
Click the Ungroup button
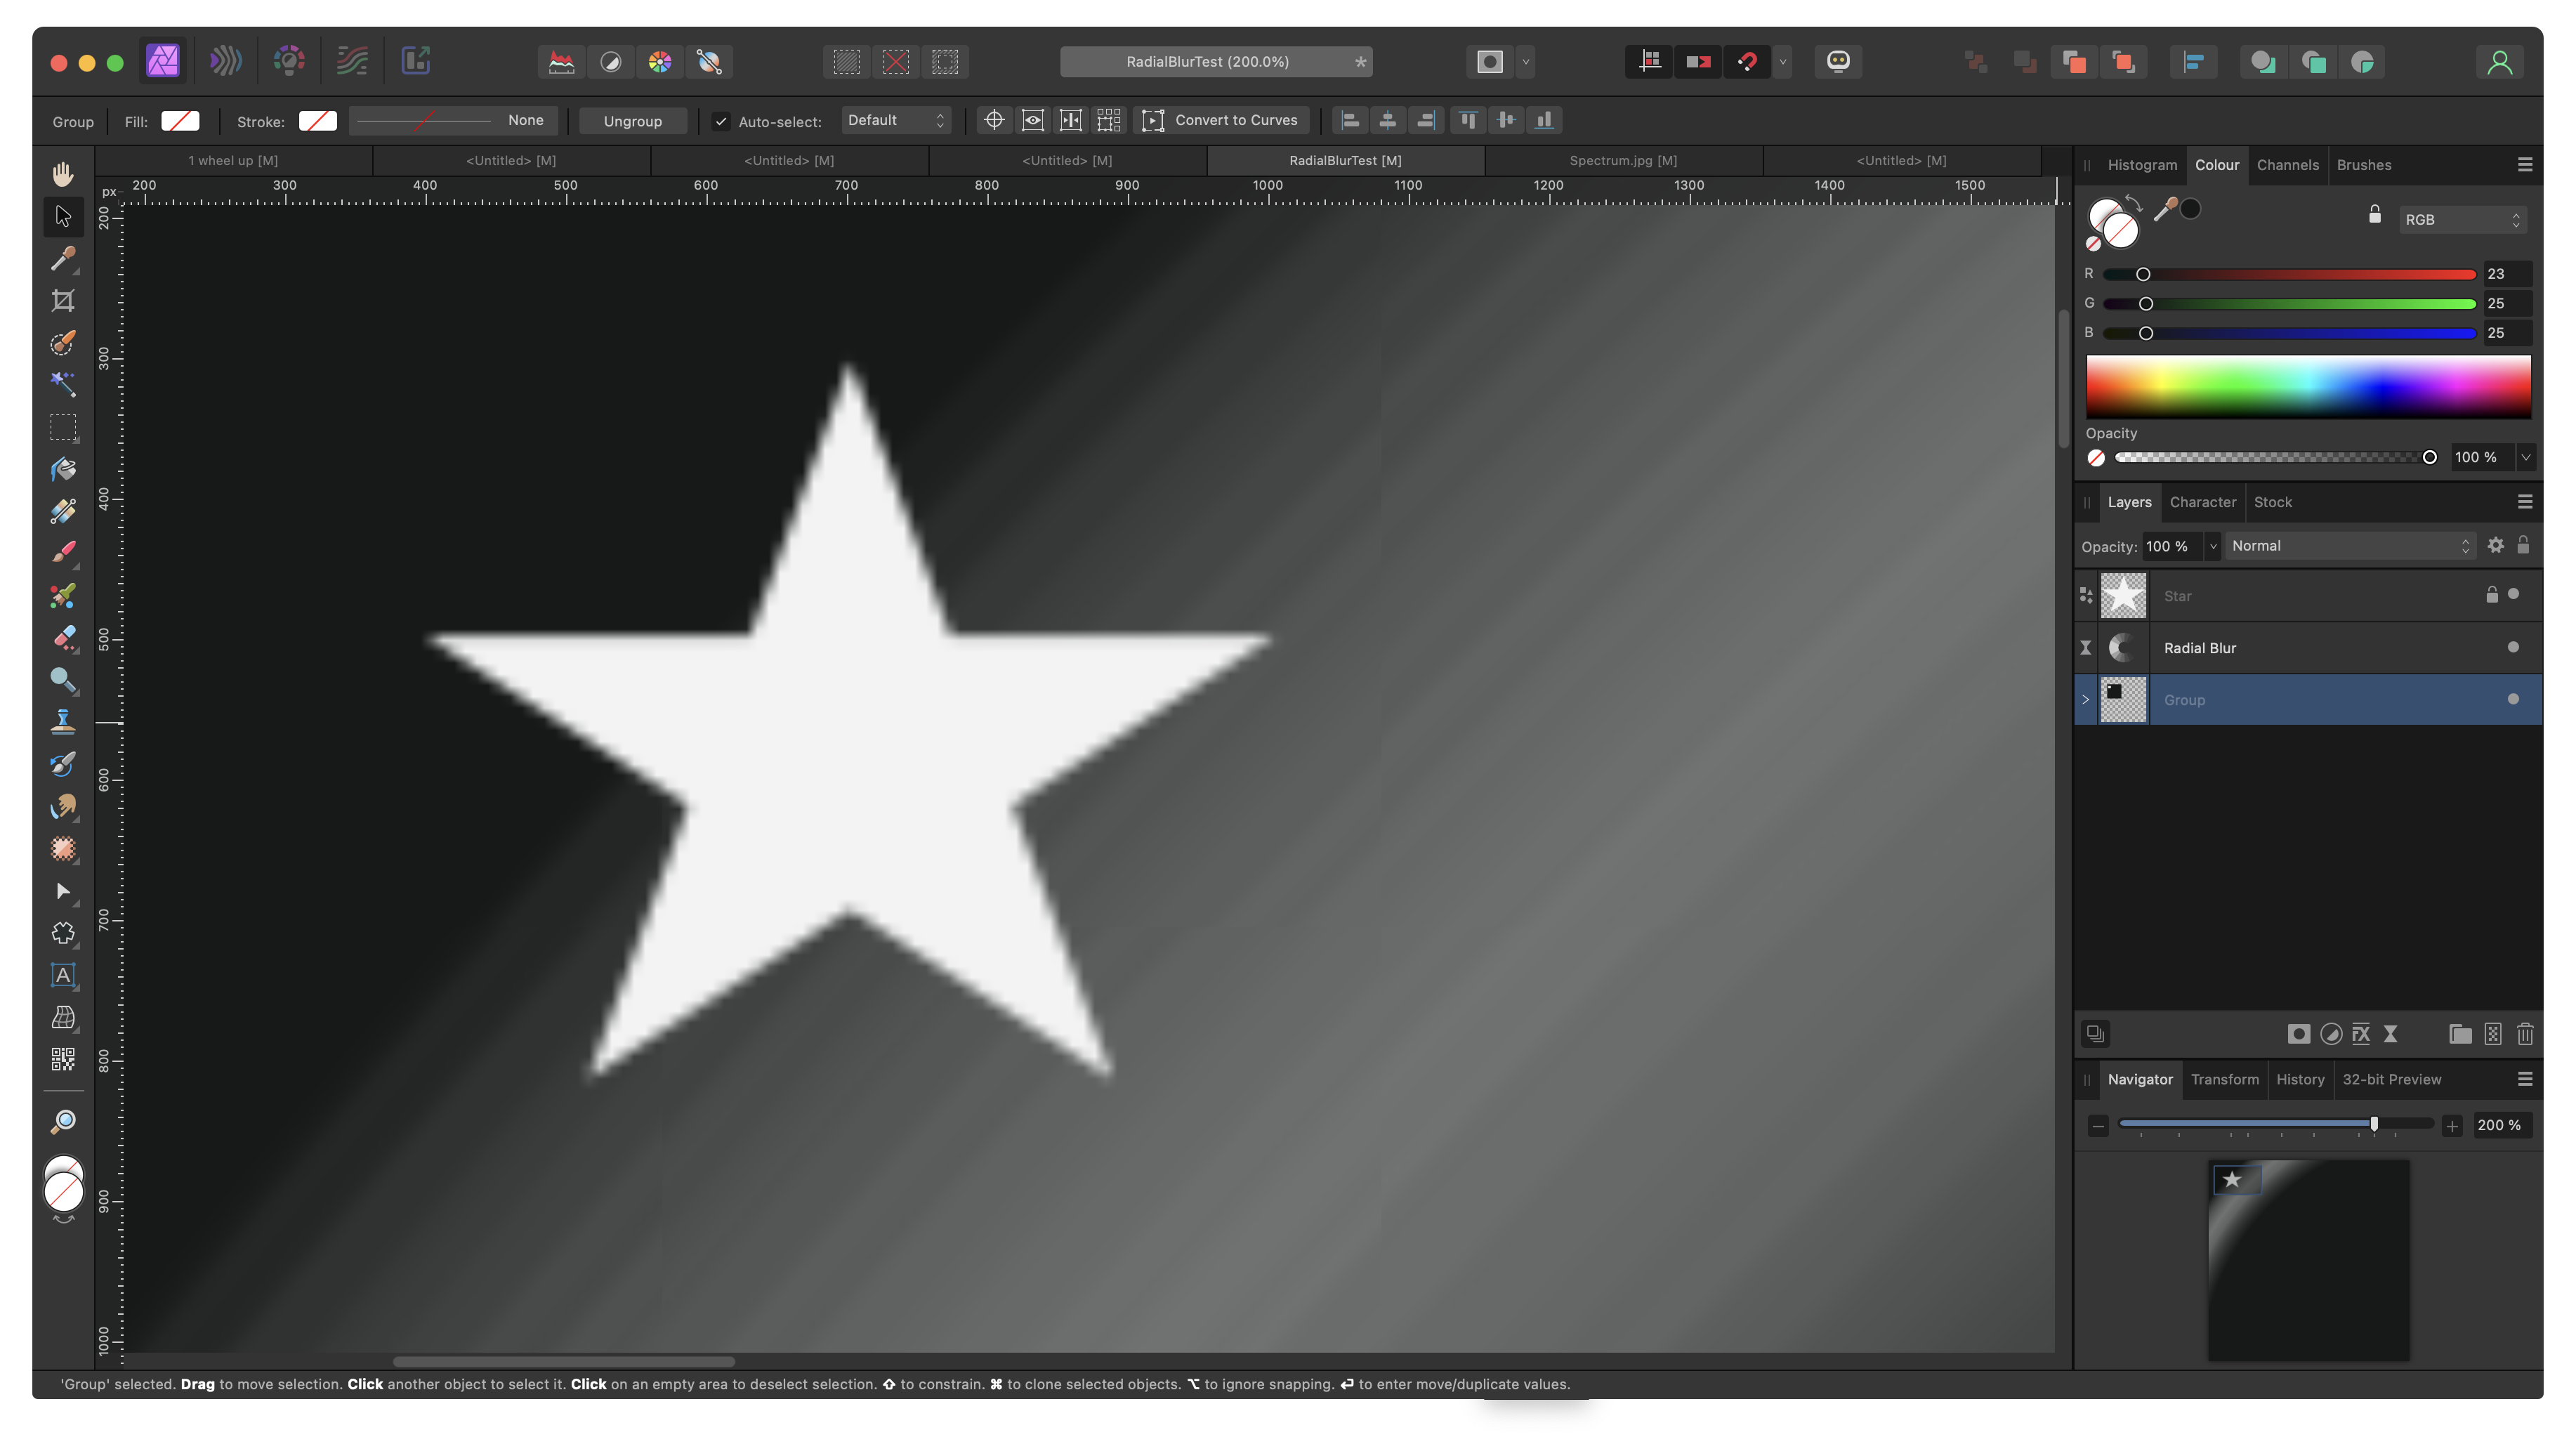pos(633,121)
